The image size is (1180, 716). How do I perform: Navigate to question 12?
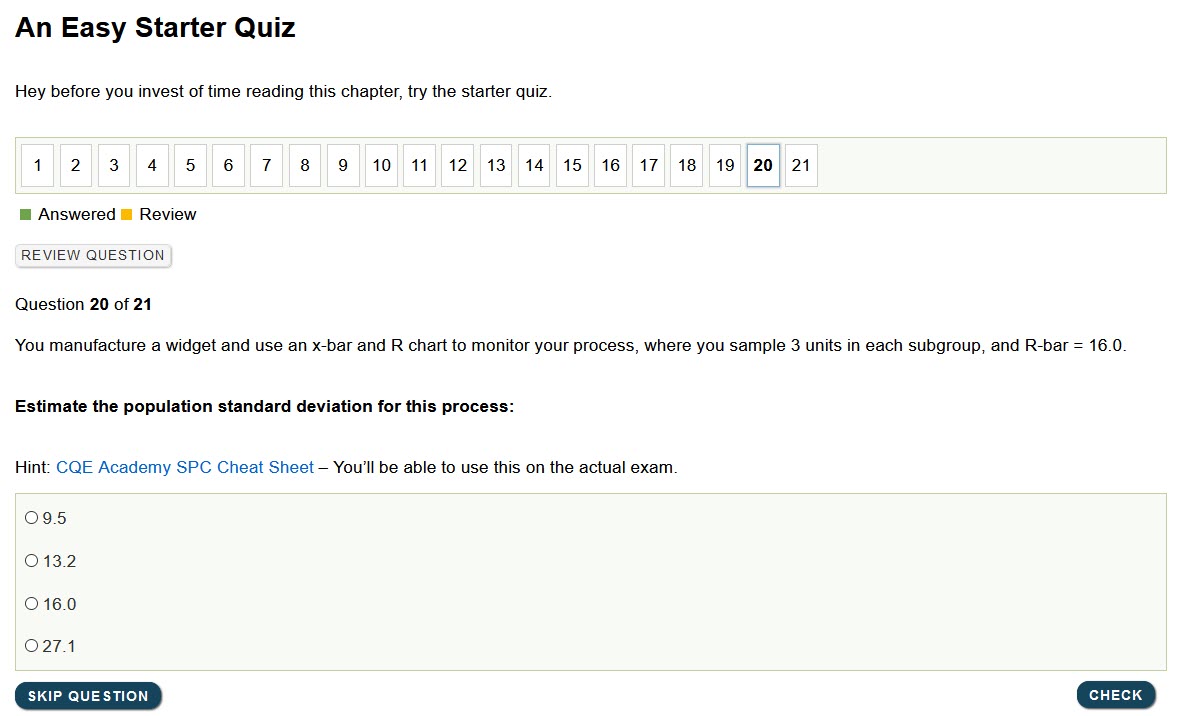click(458, 166)
